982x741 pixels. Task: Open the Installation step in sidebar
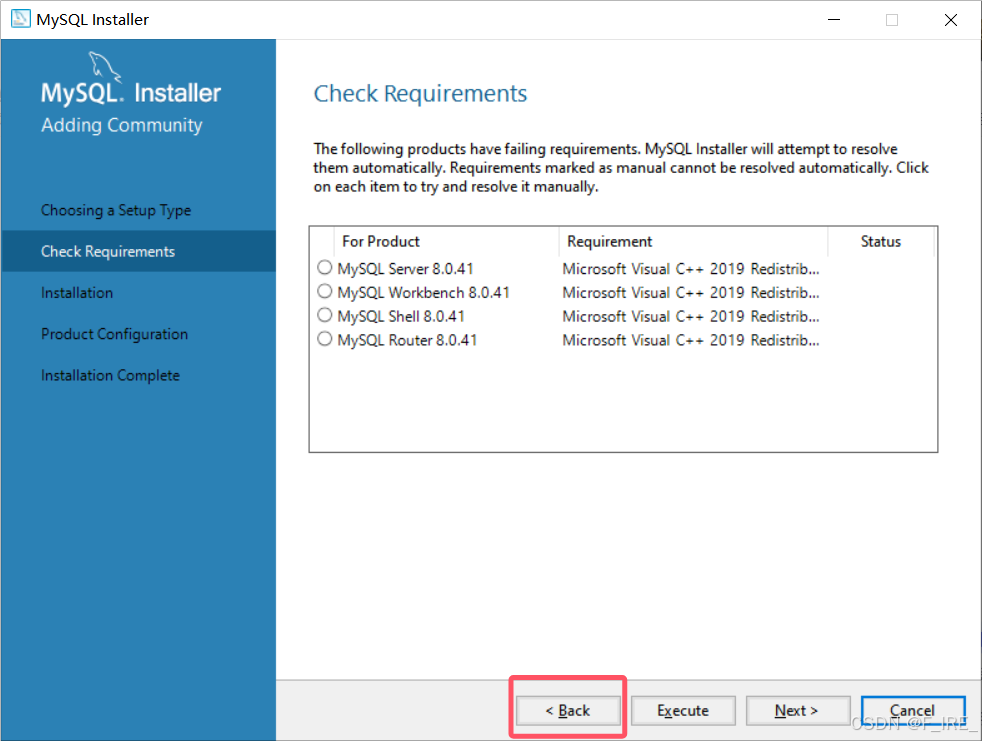[77, 293]
